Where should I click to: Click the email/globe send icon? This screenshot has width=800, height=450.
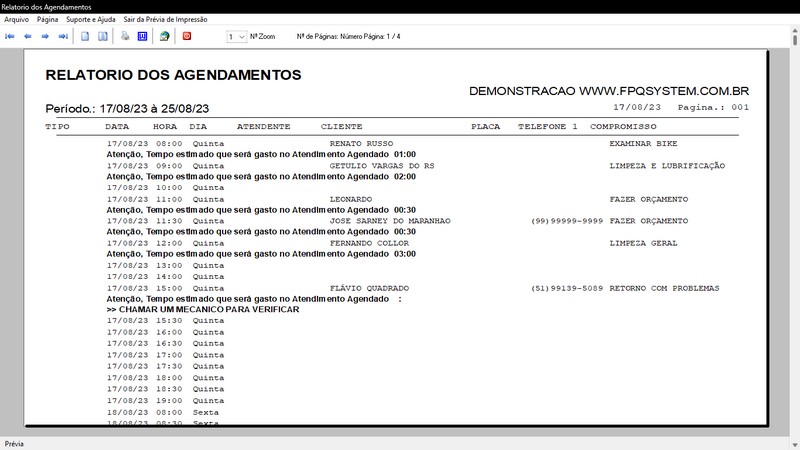[x=164, y=36]
